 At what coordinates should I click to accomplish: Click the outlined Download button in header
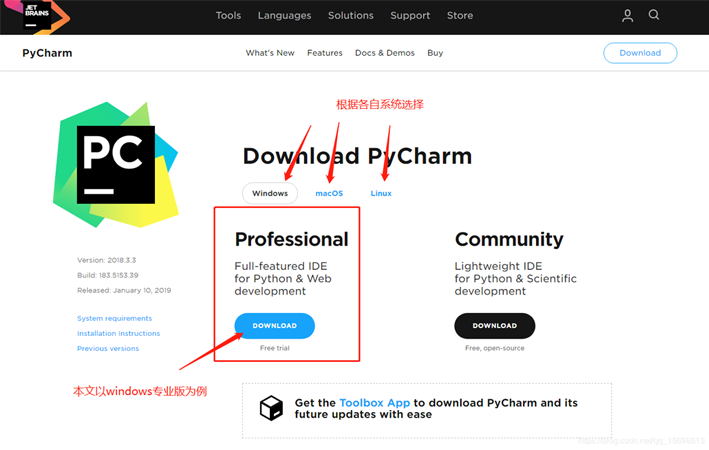tap(640, 53)
